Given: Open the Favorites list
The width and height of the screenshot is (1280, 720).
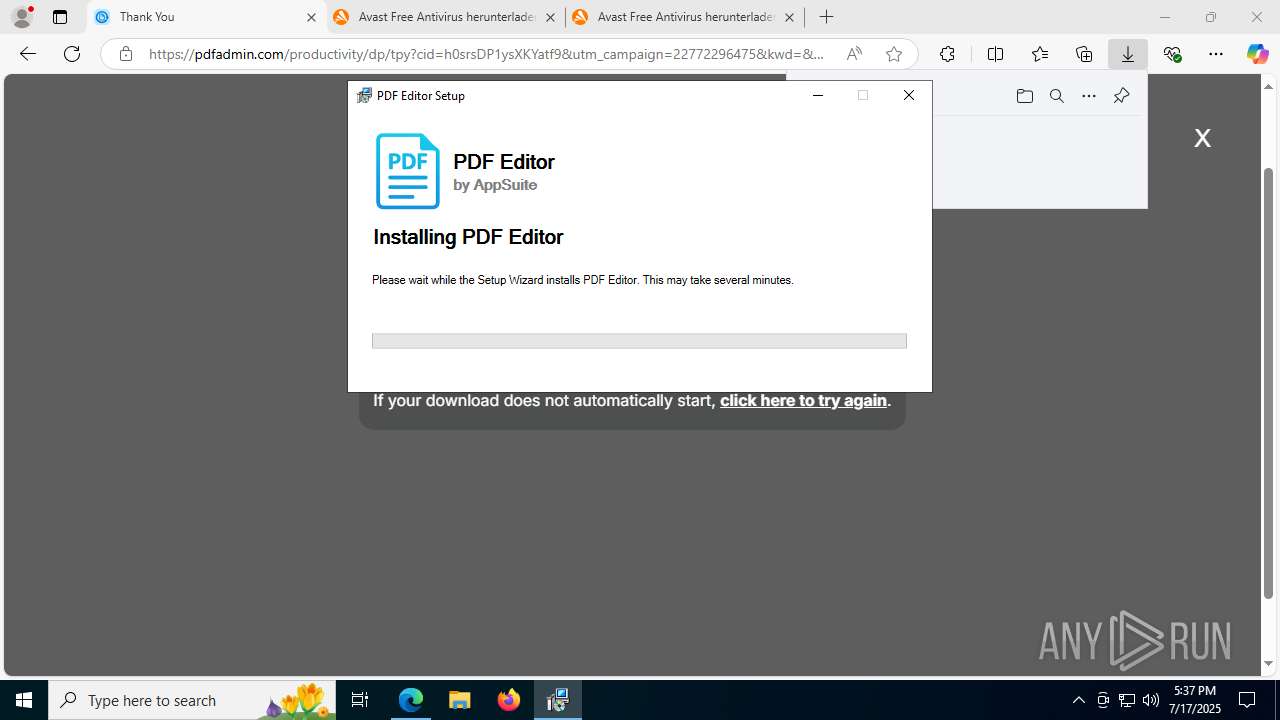Looking at the screenshot, I should click(1040, 54).
